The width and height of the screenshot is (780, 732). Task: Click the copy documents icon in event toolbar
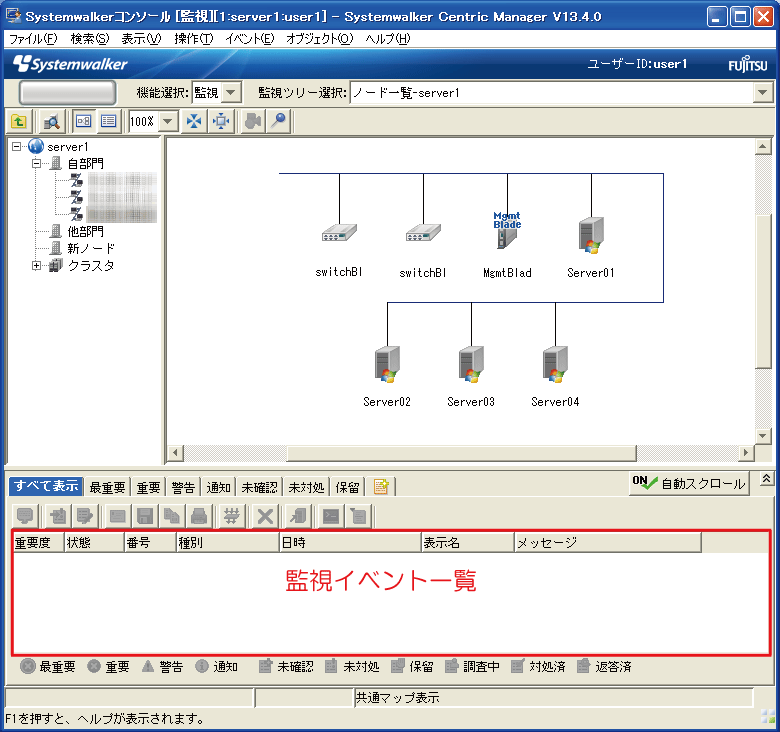[x=172, y=516]
